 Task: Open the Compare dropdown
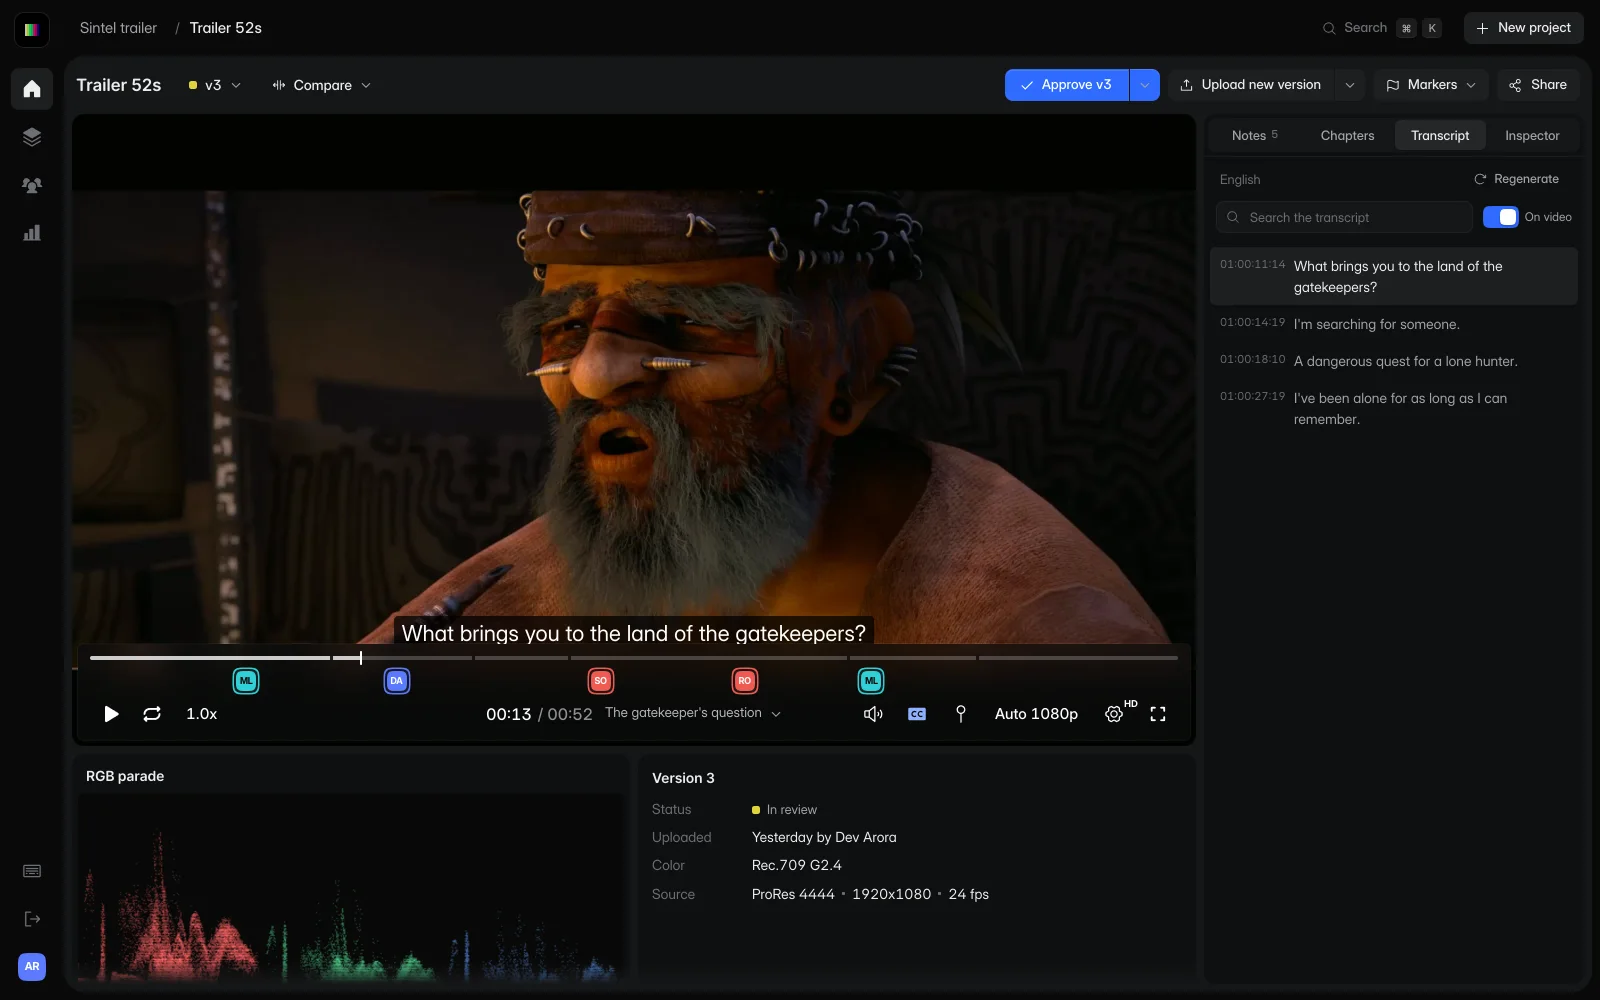[322, 85]
